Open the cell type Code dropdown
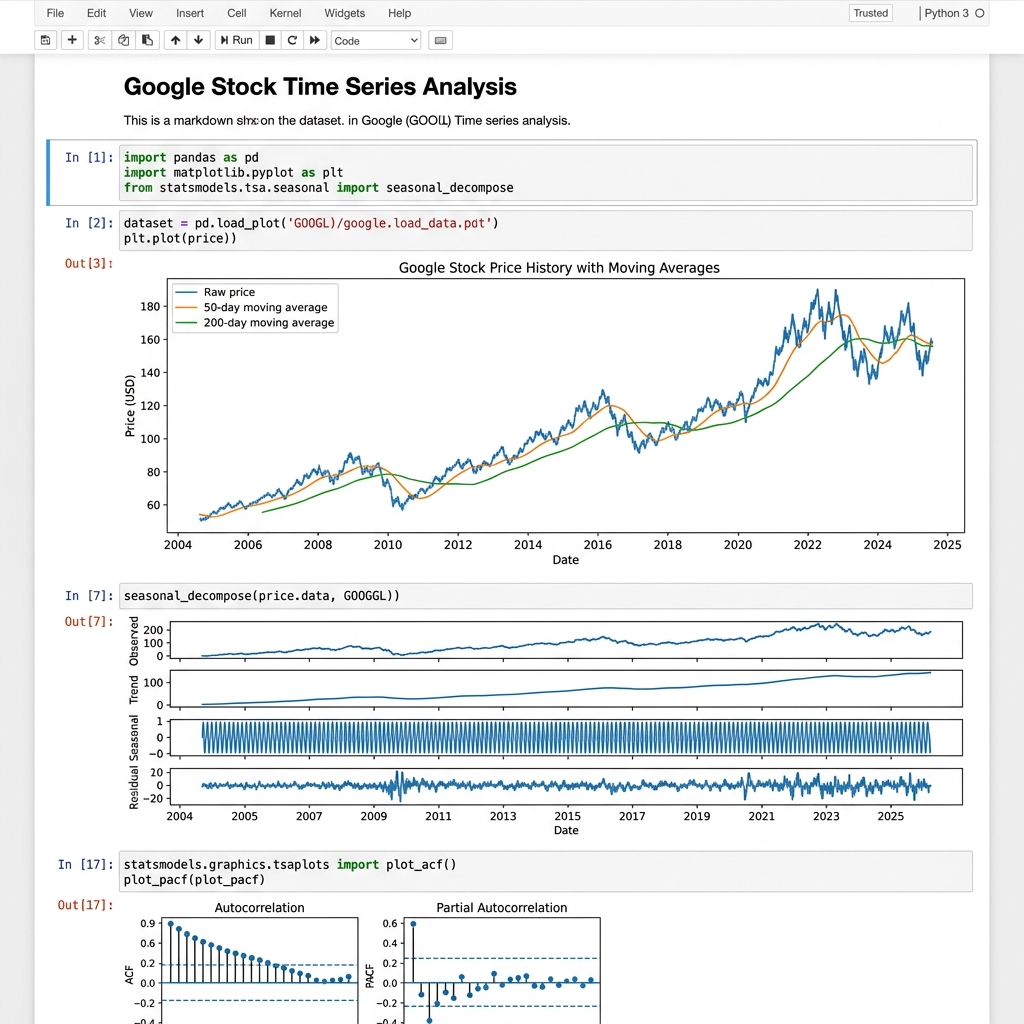 (376, 40)
